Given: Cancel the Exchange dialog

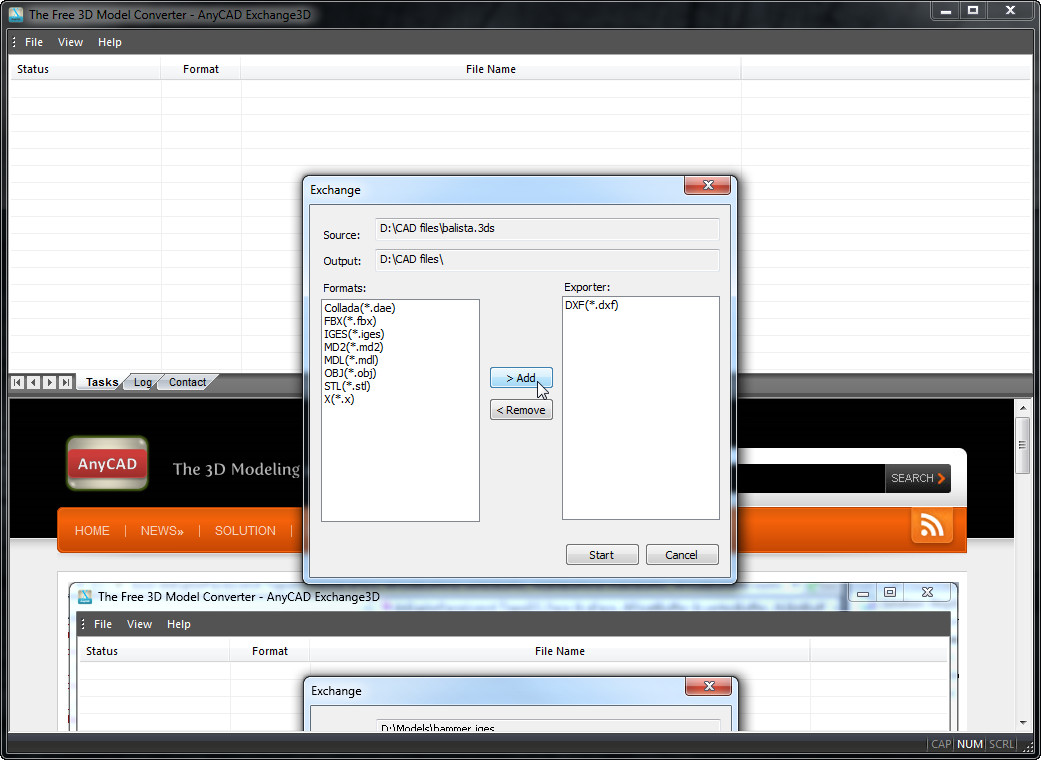Looking at the screenshot, I should coord(681,555).
